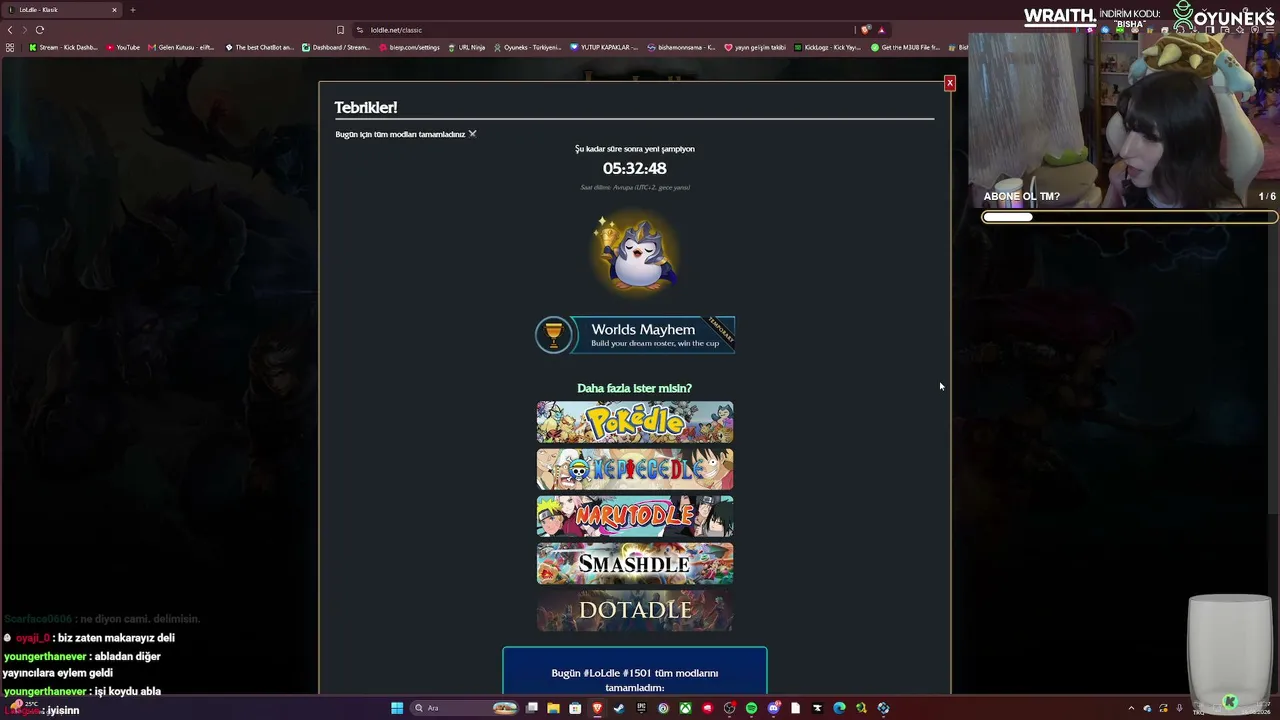Viewport: 1280px width, 720px height.
Task: Open The best ChatBot bookmark
Action: [260, 47]
